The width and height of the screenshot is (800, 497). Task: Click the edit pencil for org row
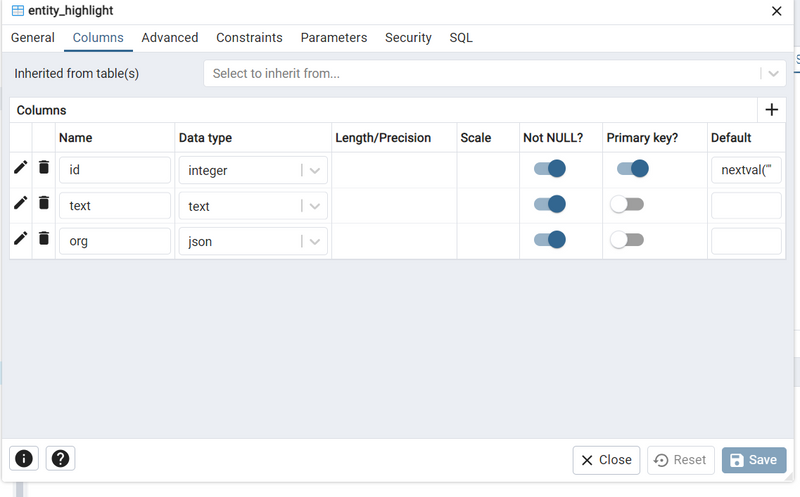coord(20,239)
